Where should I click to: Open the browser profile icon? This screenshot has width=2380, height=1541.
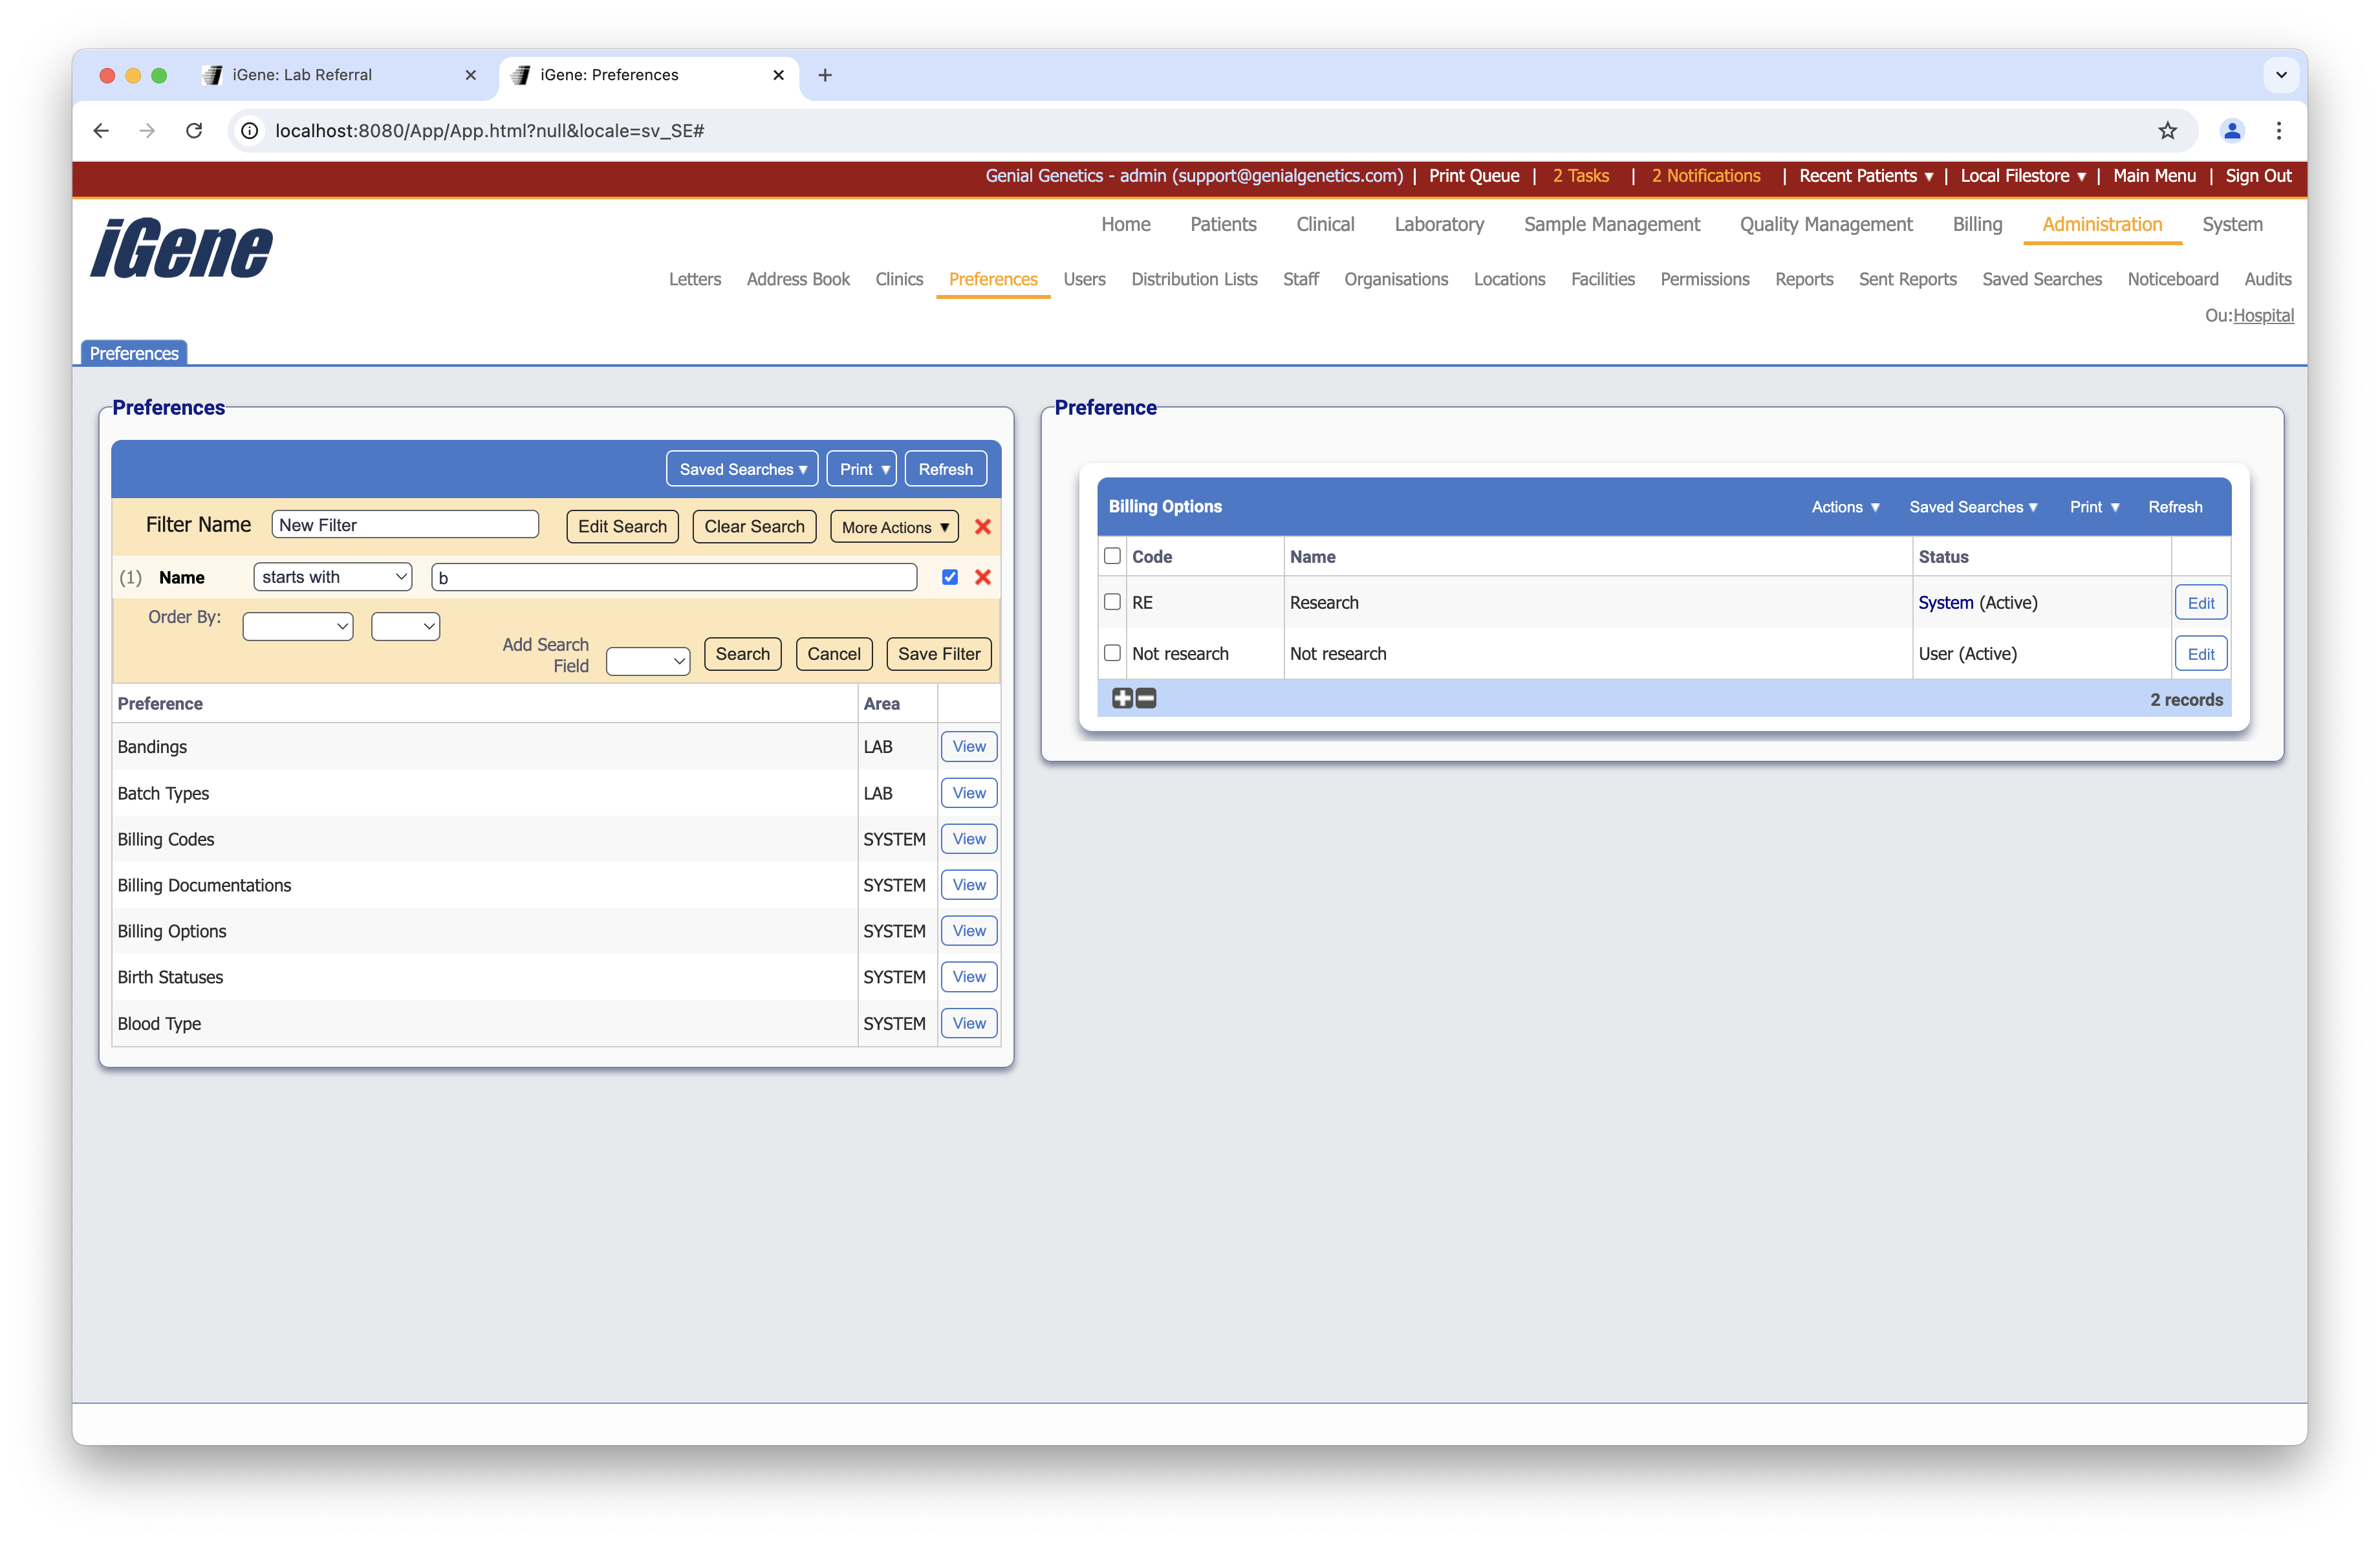[2231, 131]
